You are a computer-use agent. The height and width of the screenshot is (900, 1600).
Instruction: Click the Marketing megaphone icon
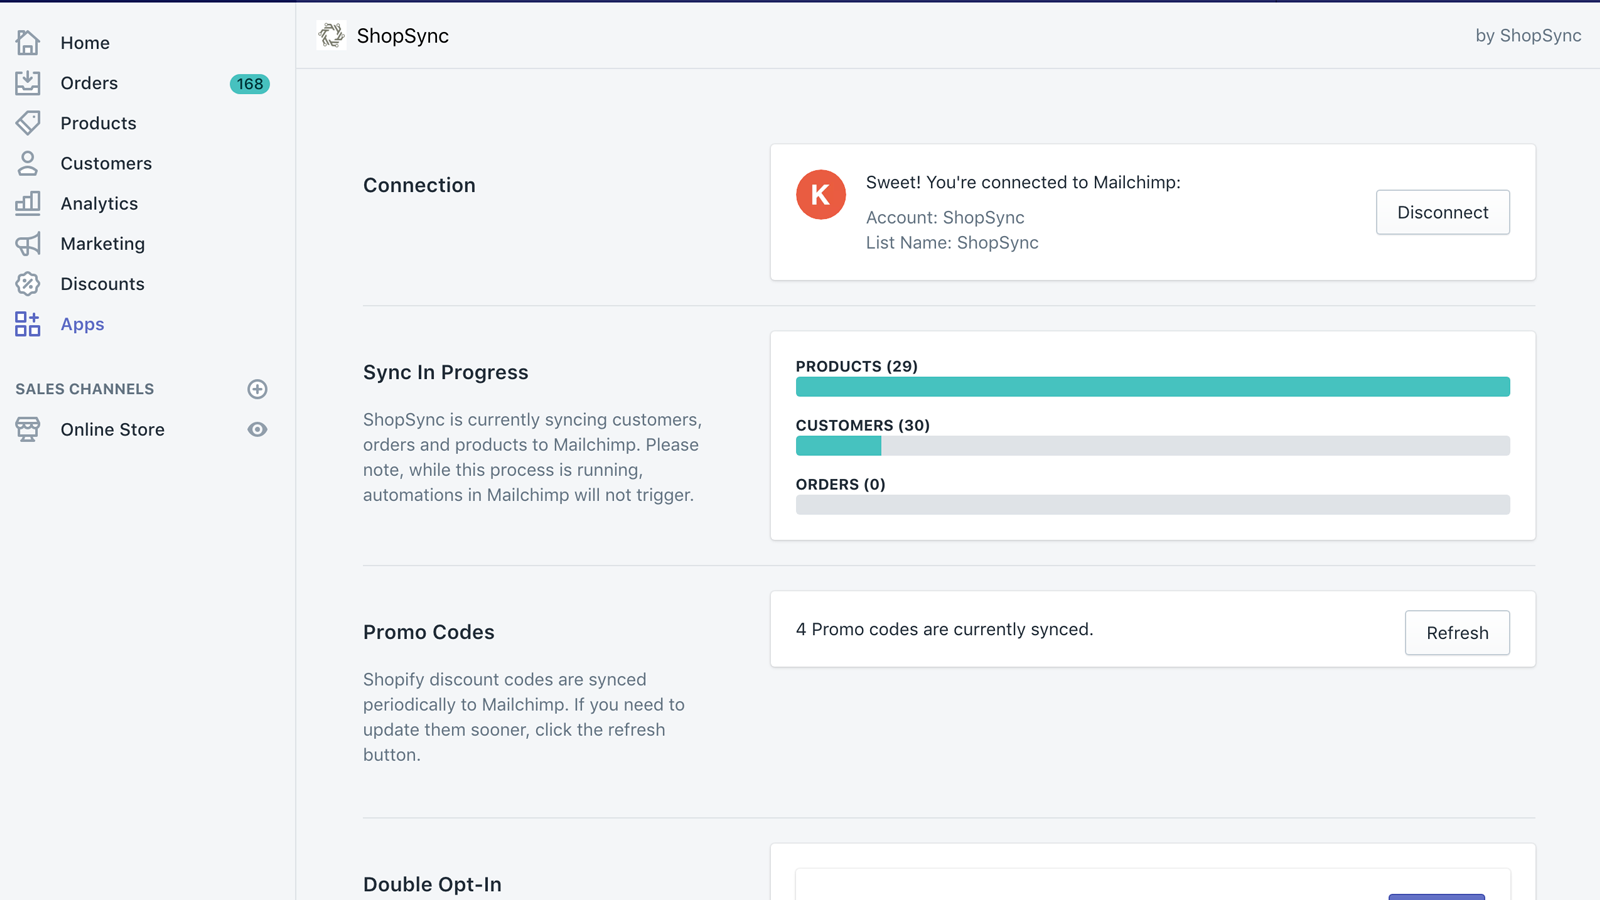click(x=28, y=244)
